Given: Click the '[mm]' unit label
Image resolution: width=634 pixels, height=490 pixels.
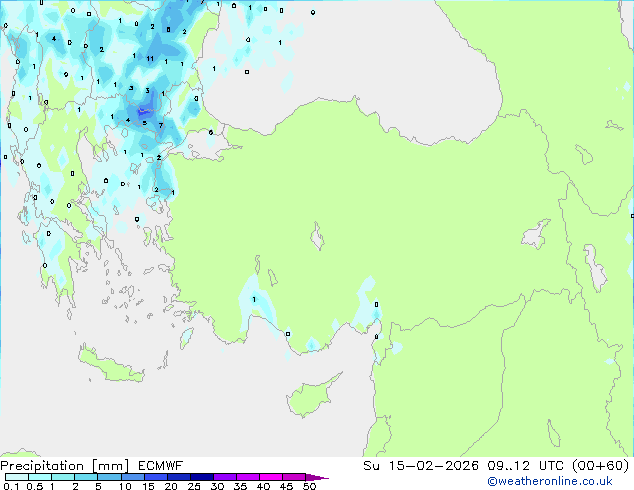Looking at the screenshot, I should pyautogui.click(x=110, y=466).
